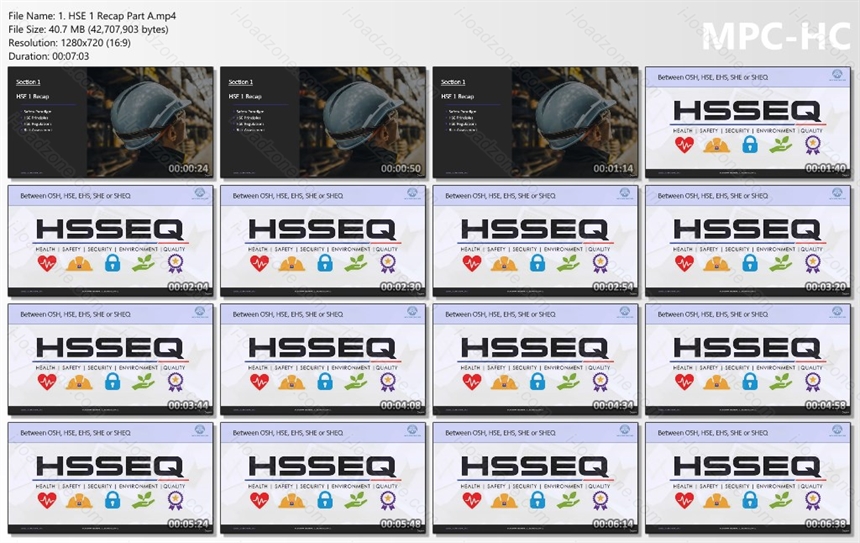Click the large 'HSSEQ' text in the 00:05:24 frame
This screenshot has width=860, height=543.
pos(110,466)
